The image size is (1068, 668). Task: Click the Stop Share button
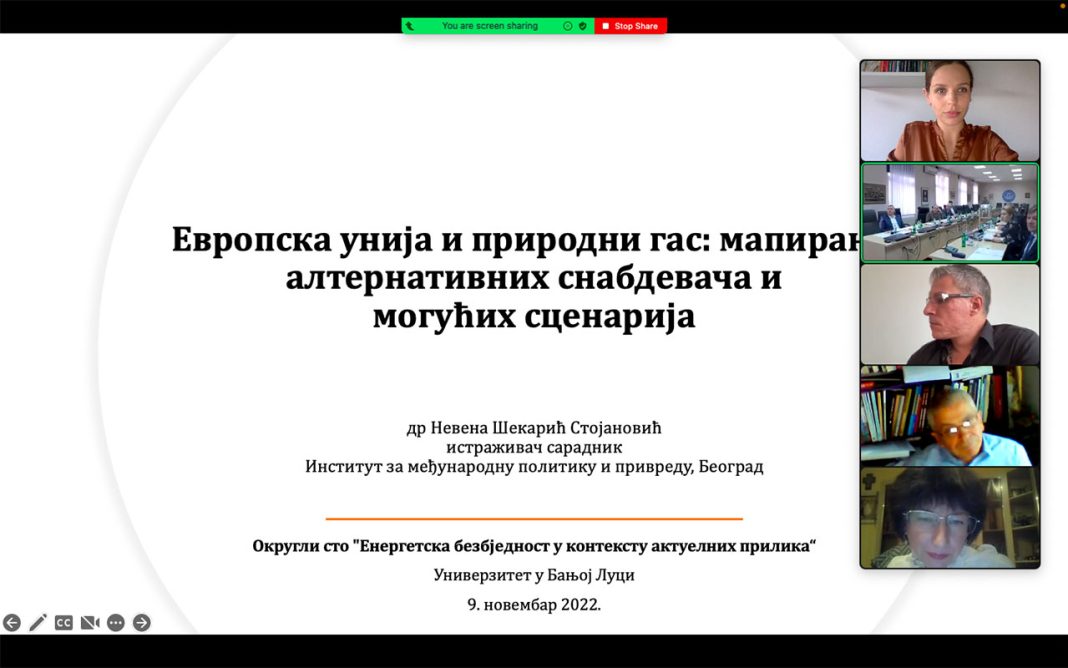pyautogui.click(x=631, y=26)
